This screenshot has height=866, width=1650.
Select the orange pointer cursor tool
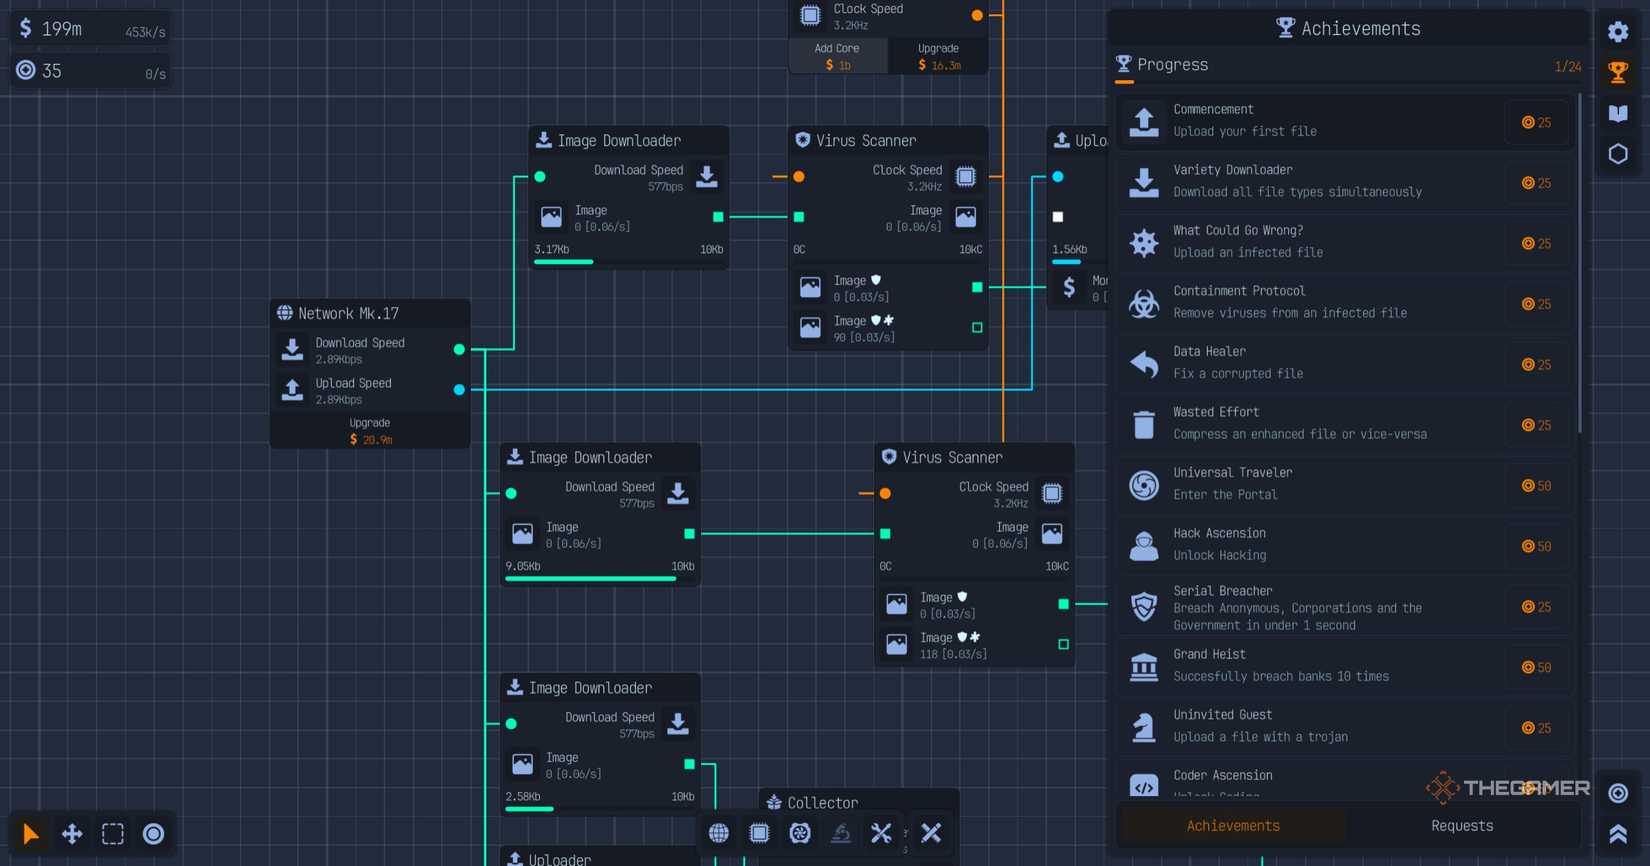point(31,834)
